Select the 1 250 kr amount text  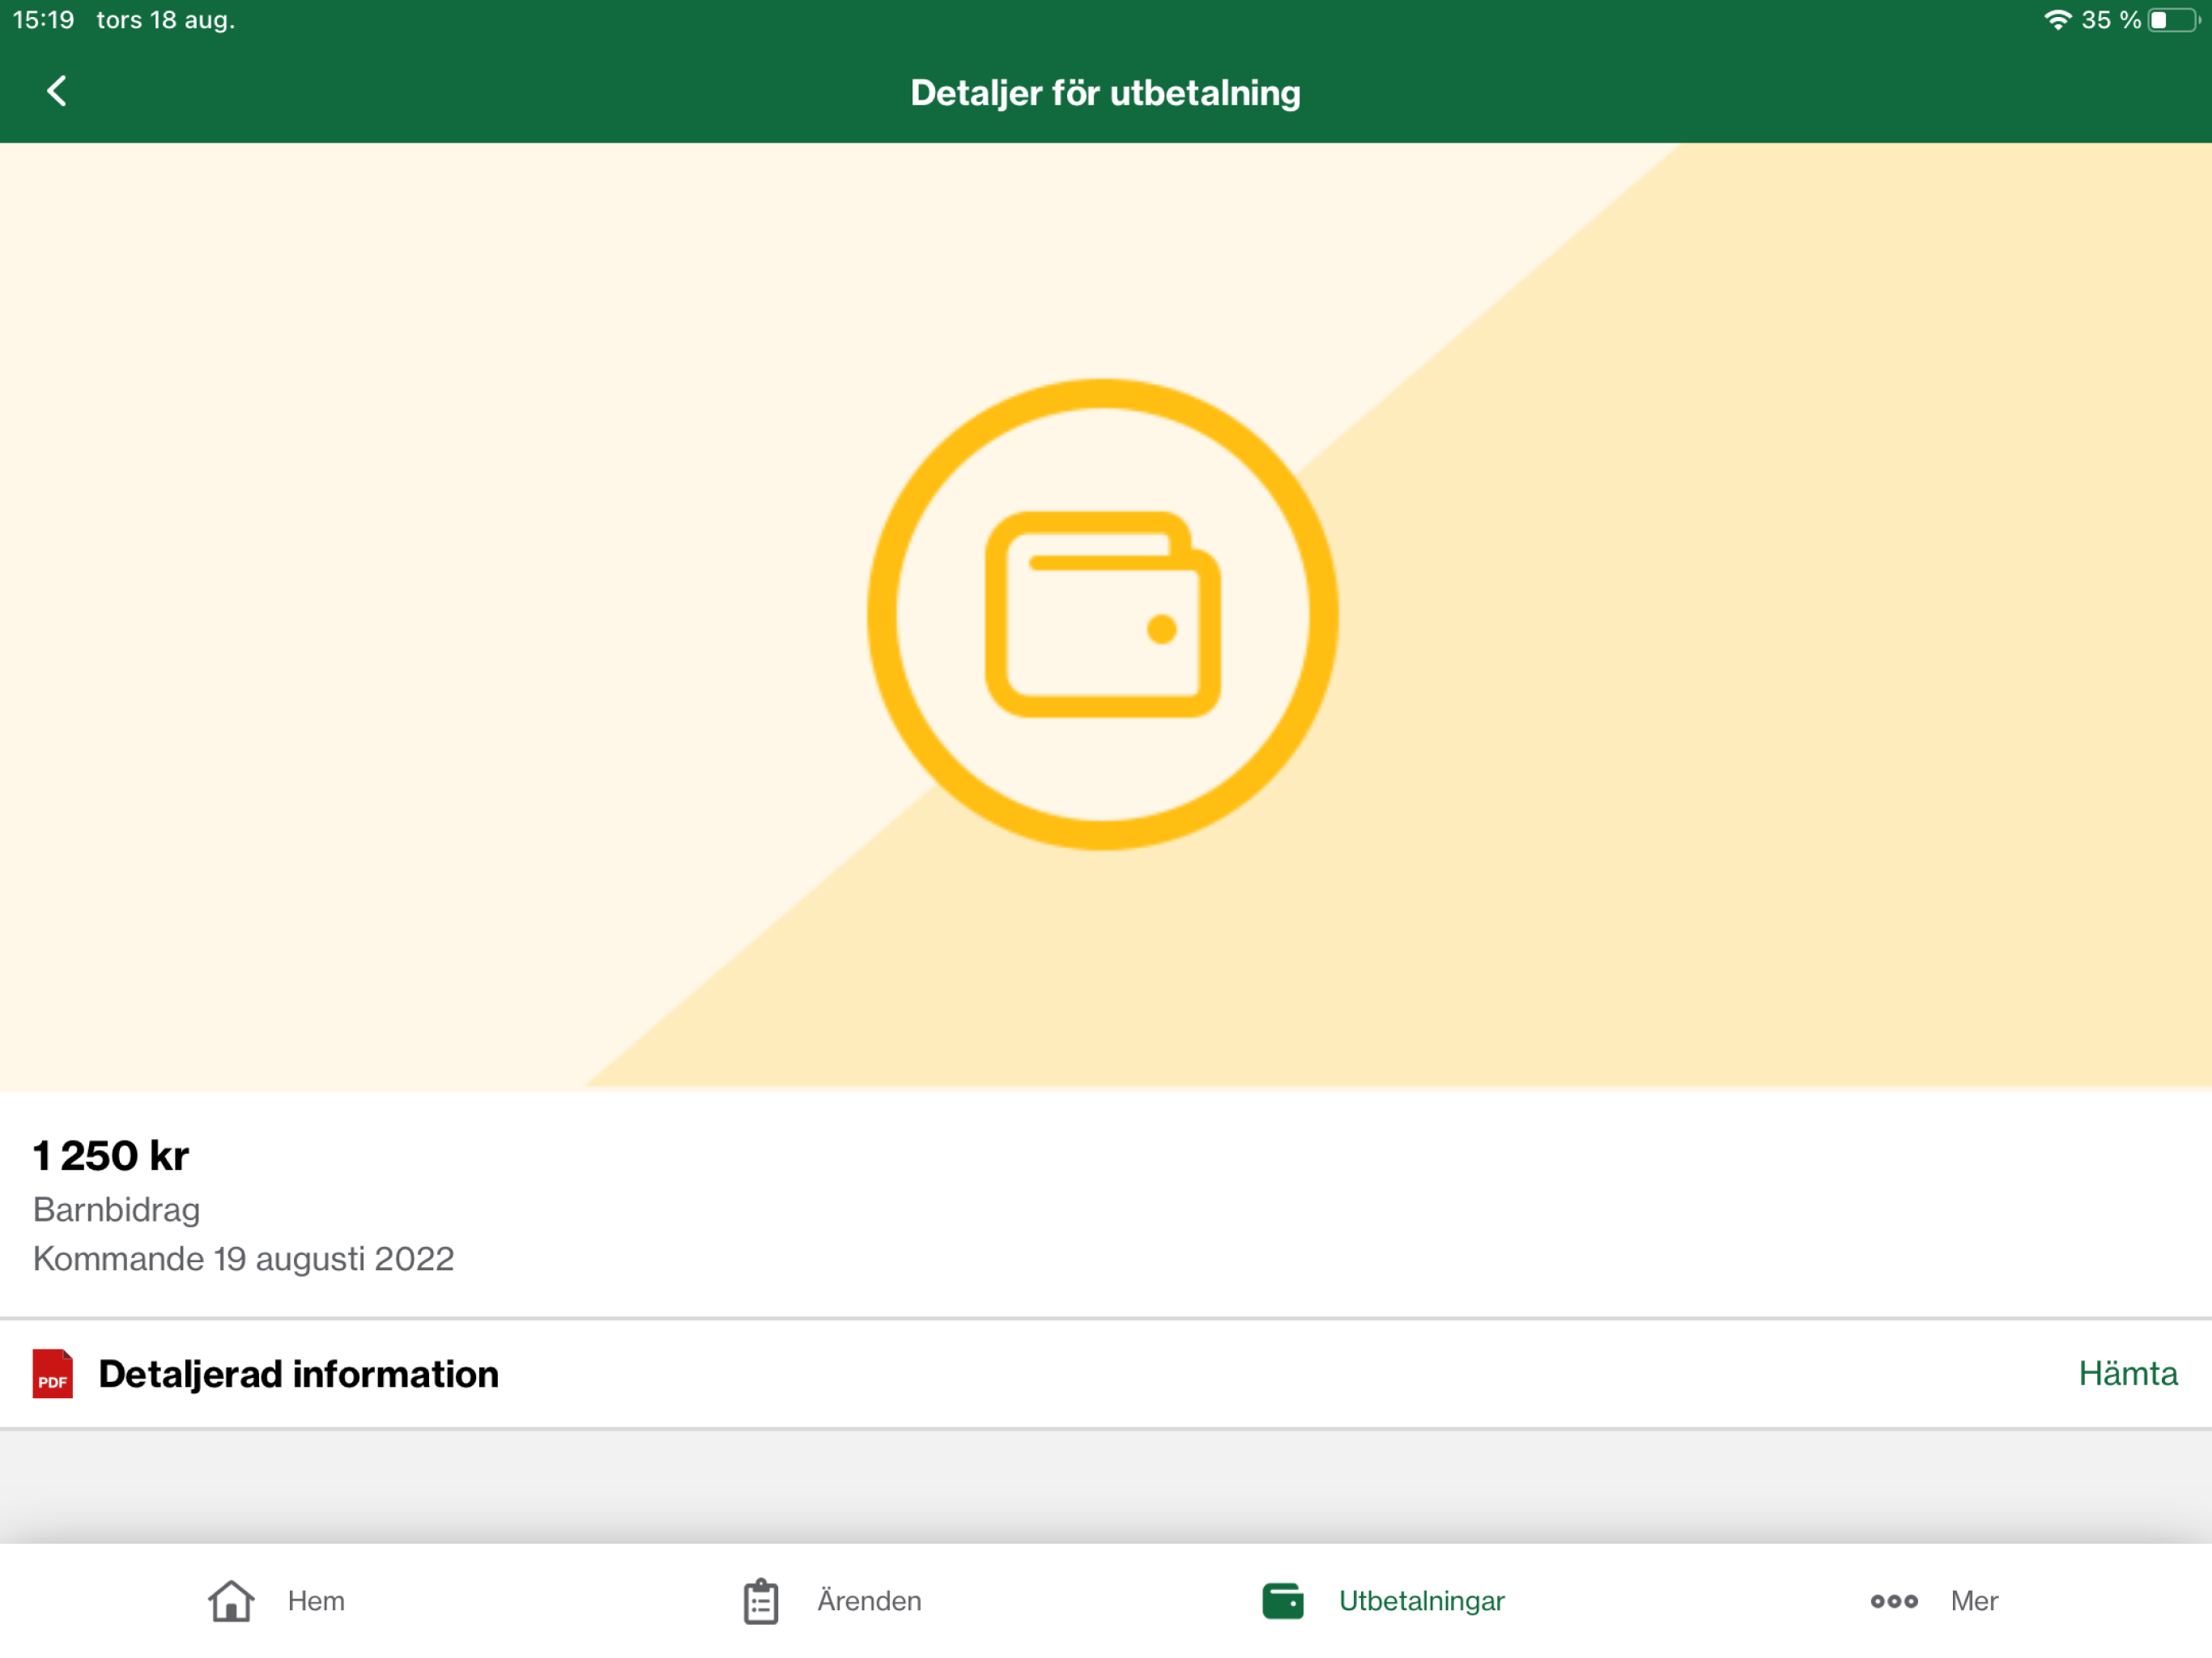click(111, 1155)
